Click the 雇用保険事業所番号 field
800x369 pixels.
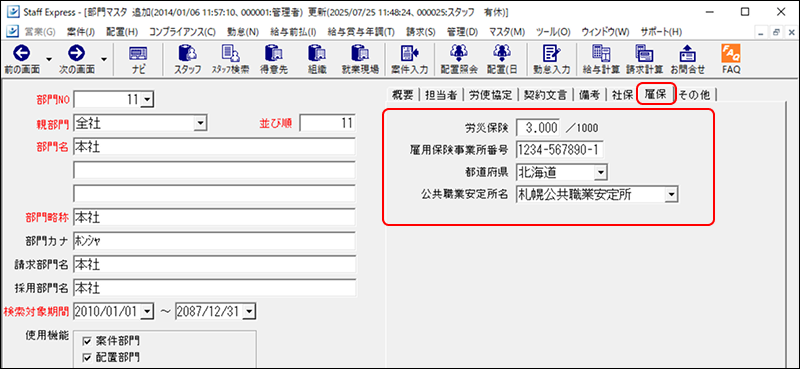point(560,149)
